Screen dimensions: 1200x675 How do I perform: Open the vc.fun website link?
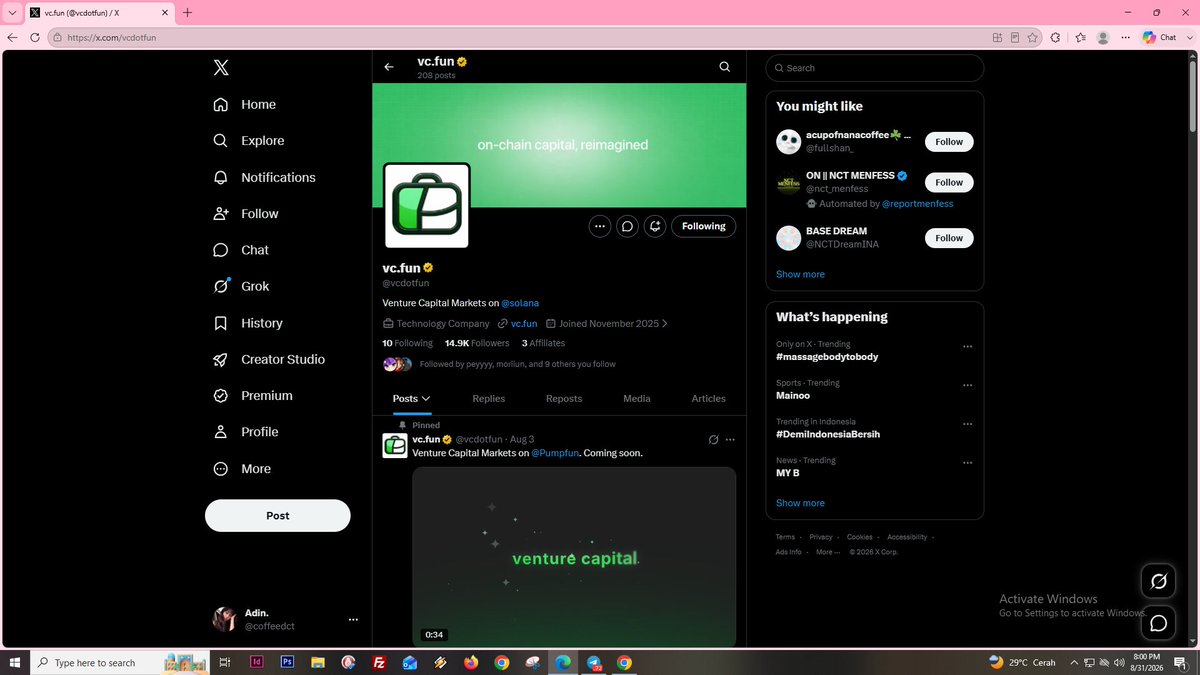click(x=524, y=323)
